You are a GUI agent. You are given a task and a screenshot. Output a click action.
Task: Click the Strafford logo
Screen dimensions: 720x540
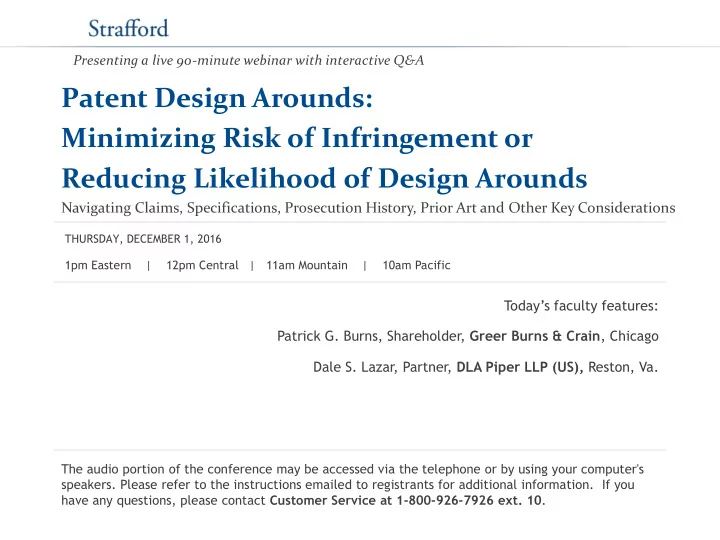pos(128,28)
